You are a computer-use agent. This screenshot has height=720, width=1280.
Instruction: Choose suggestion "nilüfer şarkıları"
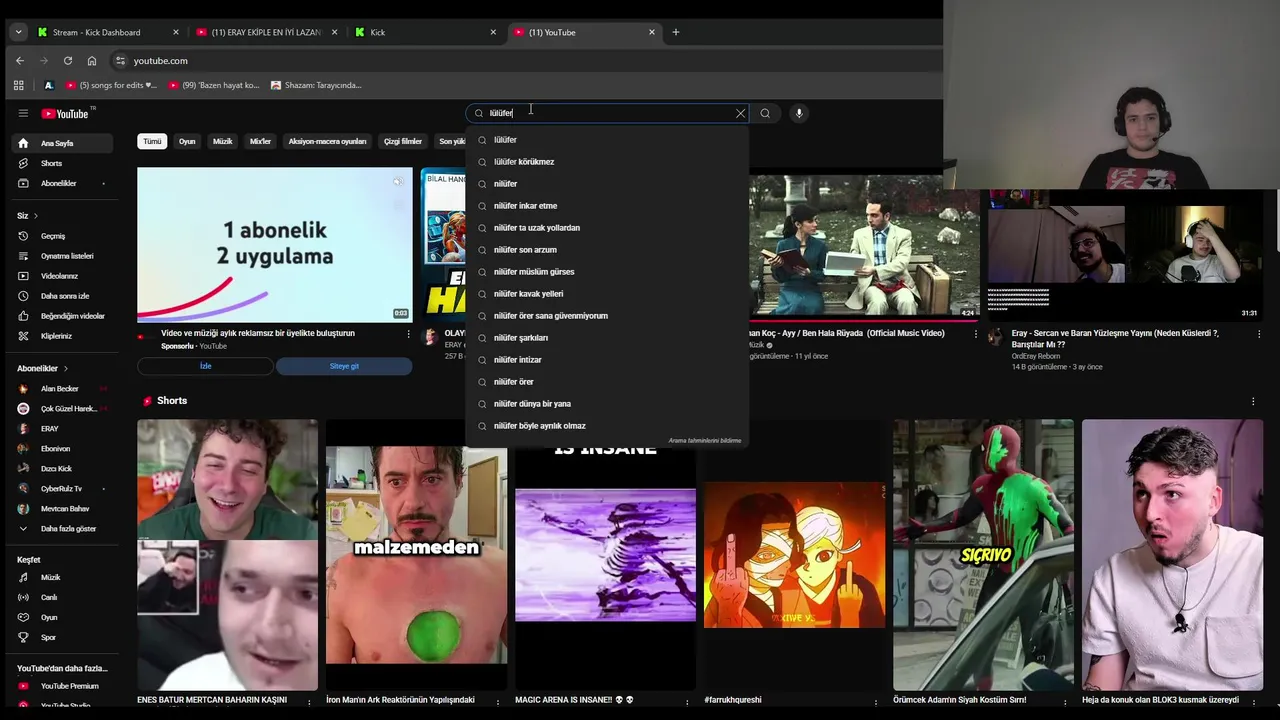tap(607, 338)
